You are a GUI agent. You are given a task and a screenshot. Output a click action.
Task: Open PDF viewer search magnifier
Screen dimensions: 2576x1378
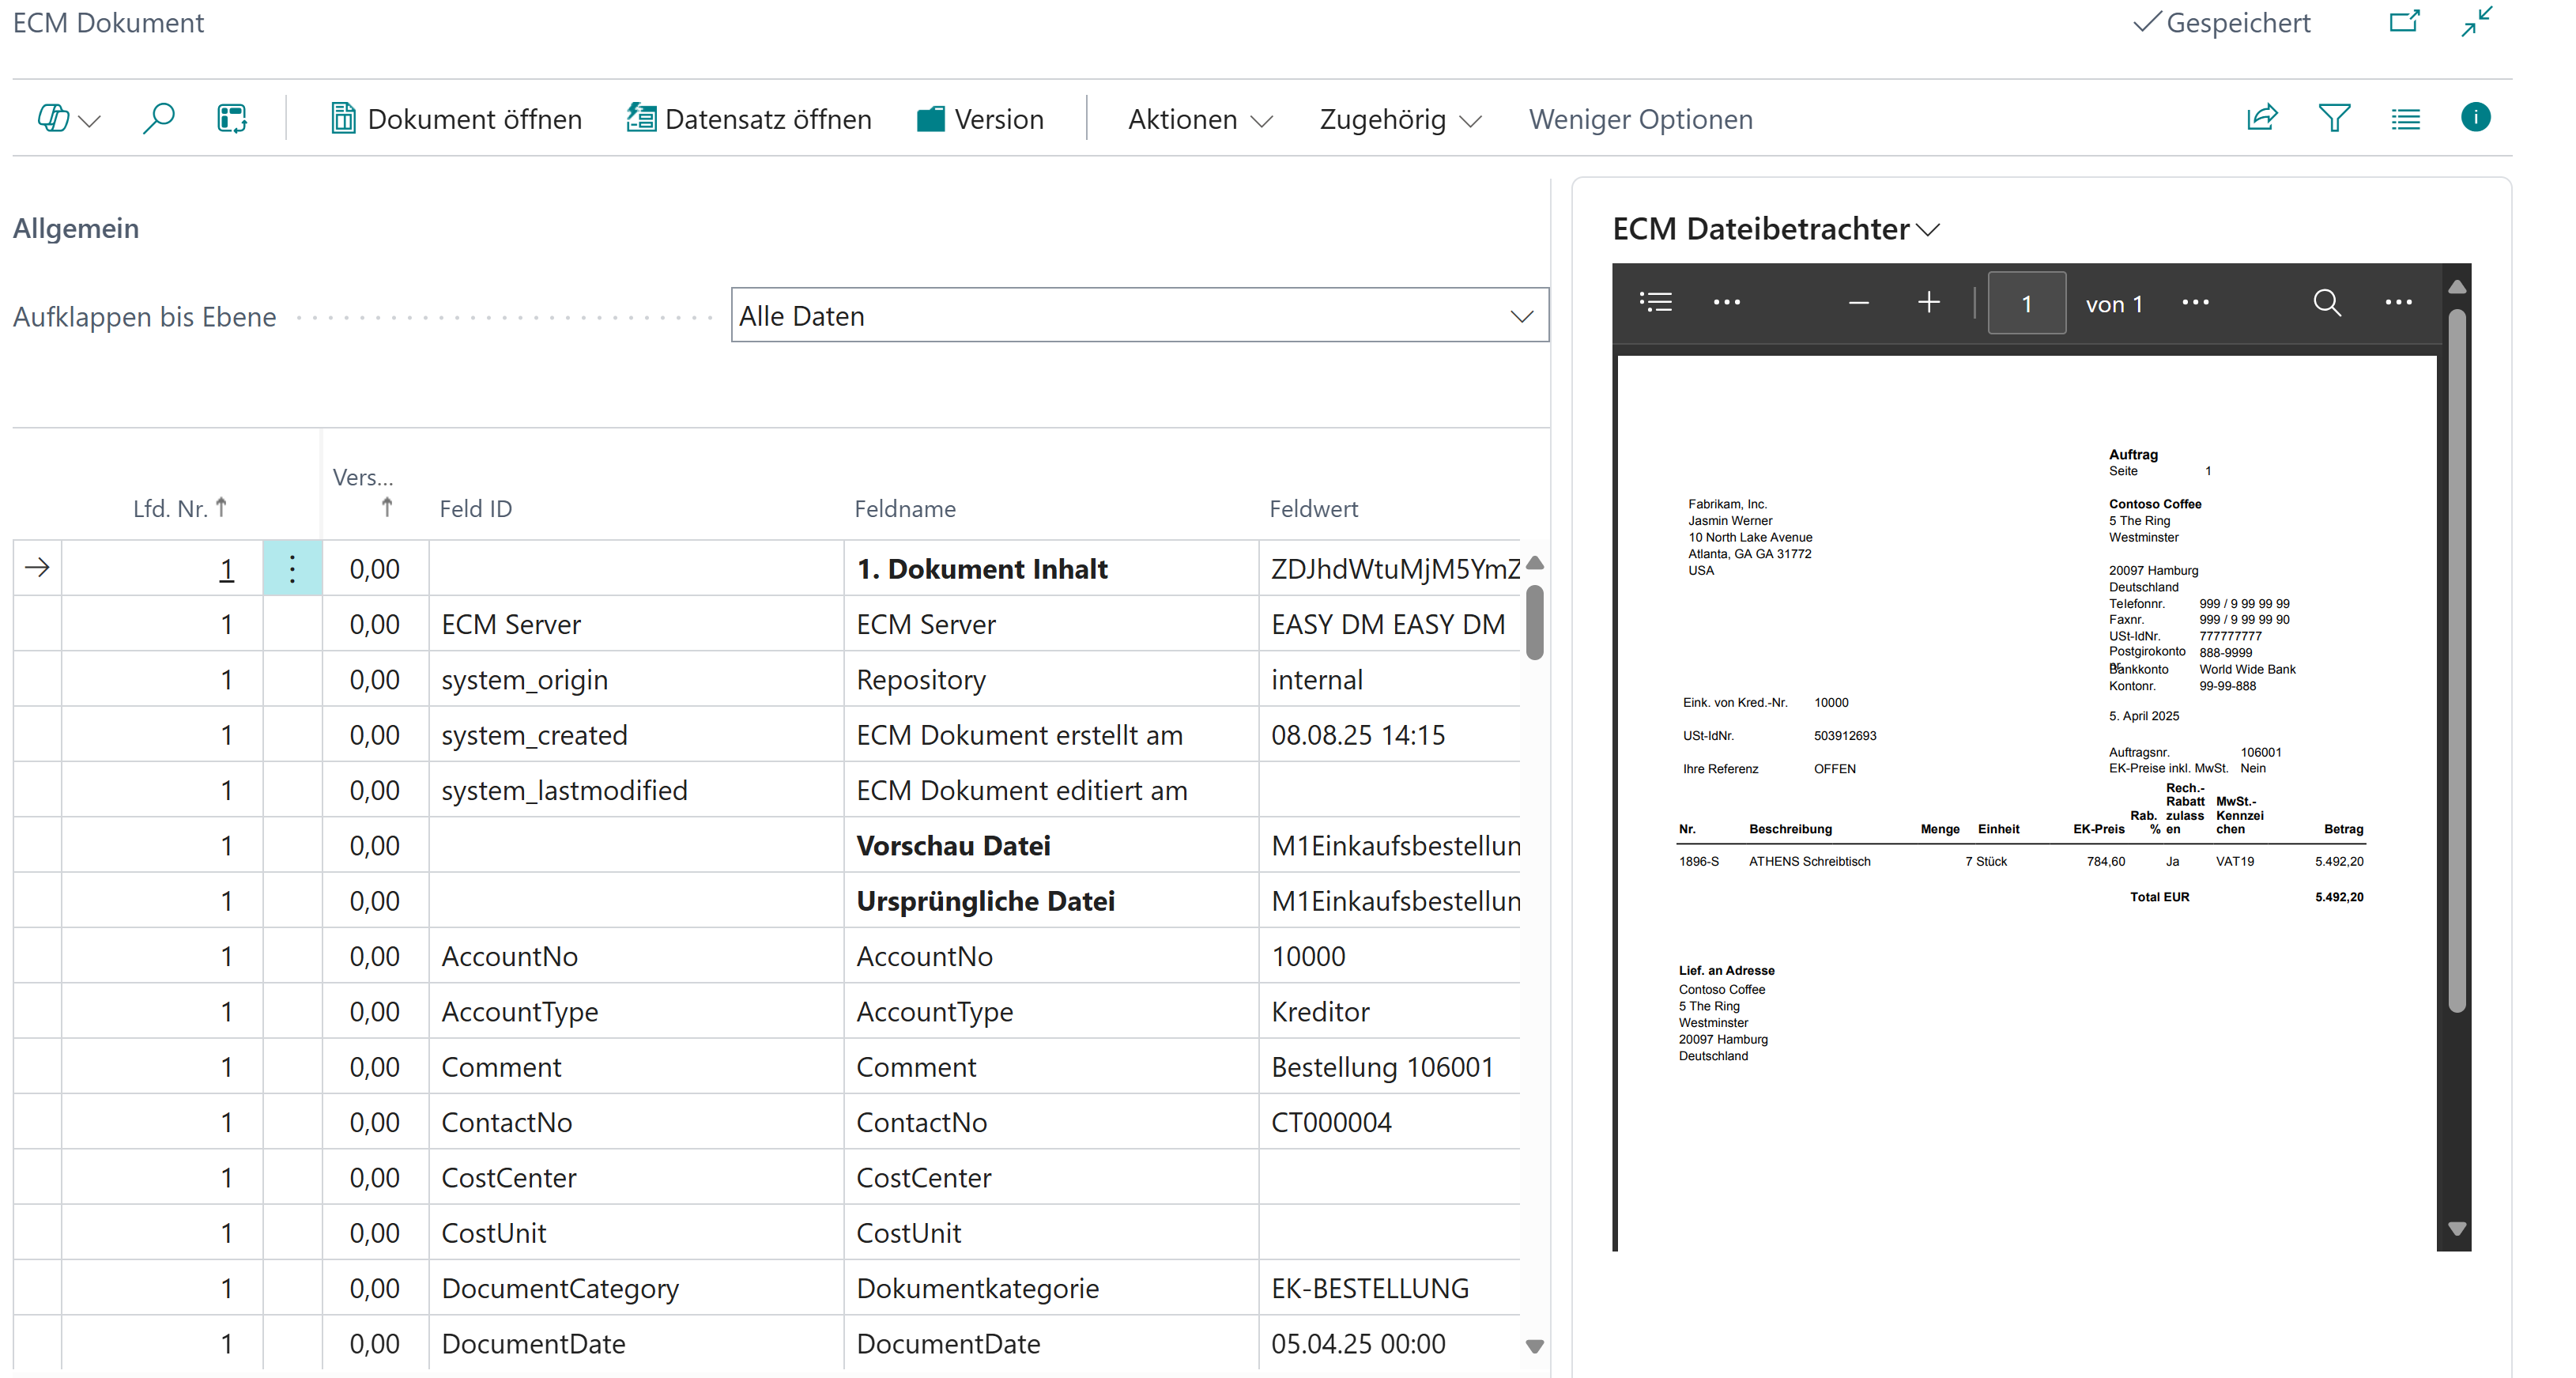(x=2327, y=303)
